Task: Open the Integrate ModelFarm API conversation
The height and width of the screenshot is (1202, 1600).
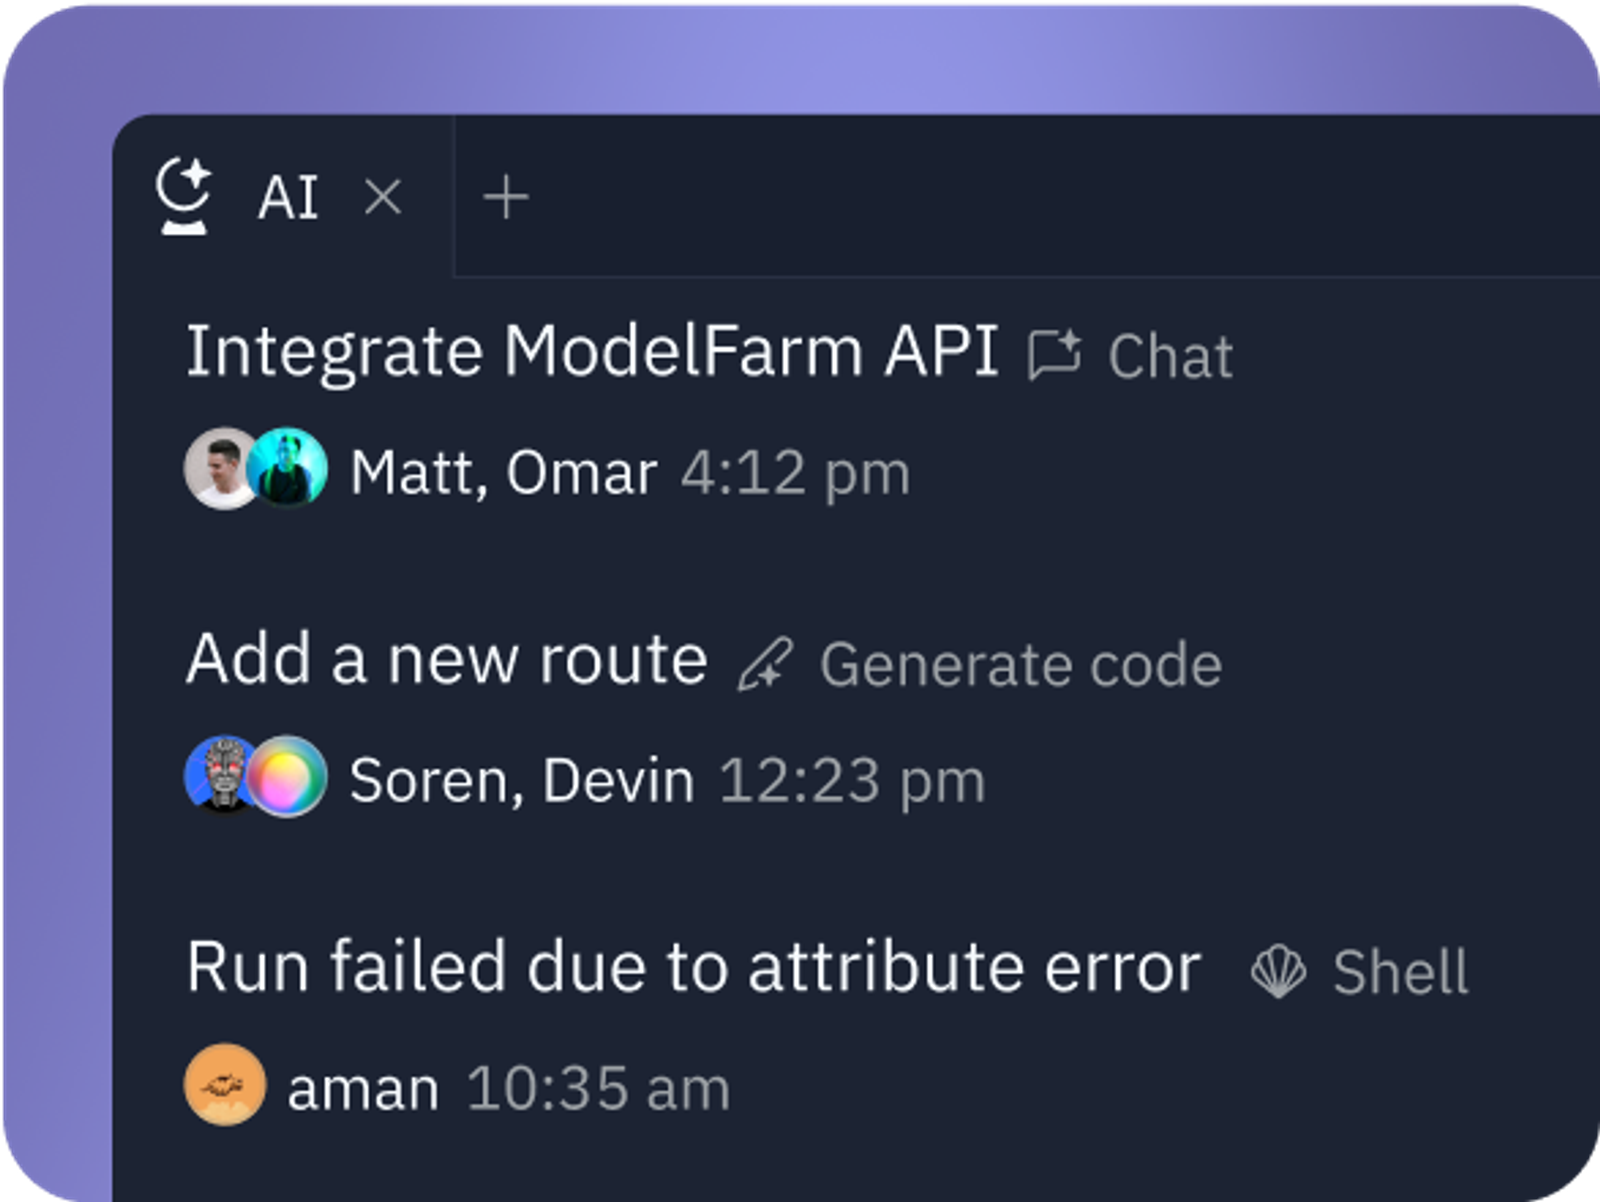Action: click(592, 352)
